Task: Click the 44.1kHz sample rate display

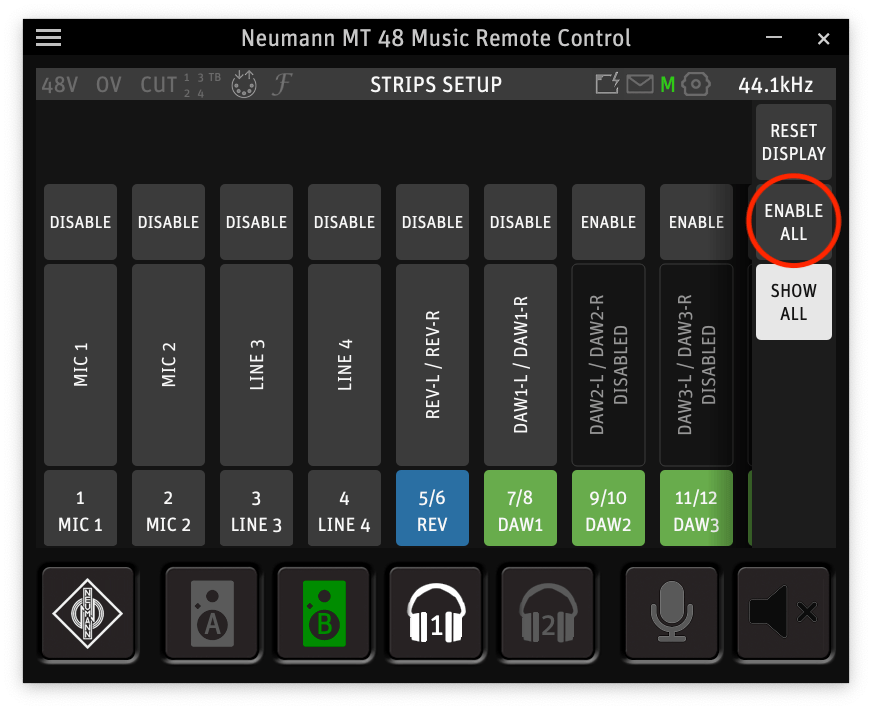Action: tap(775, 85)
